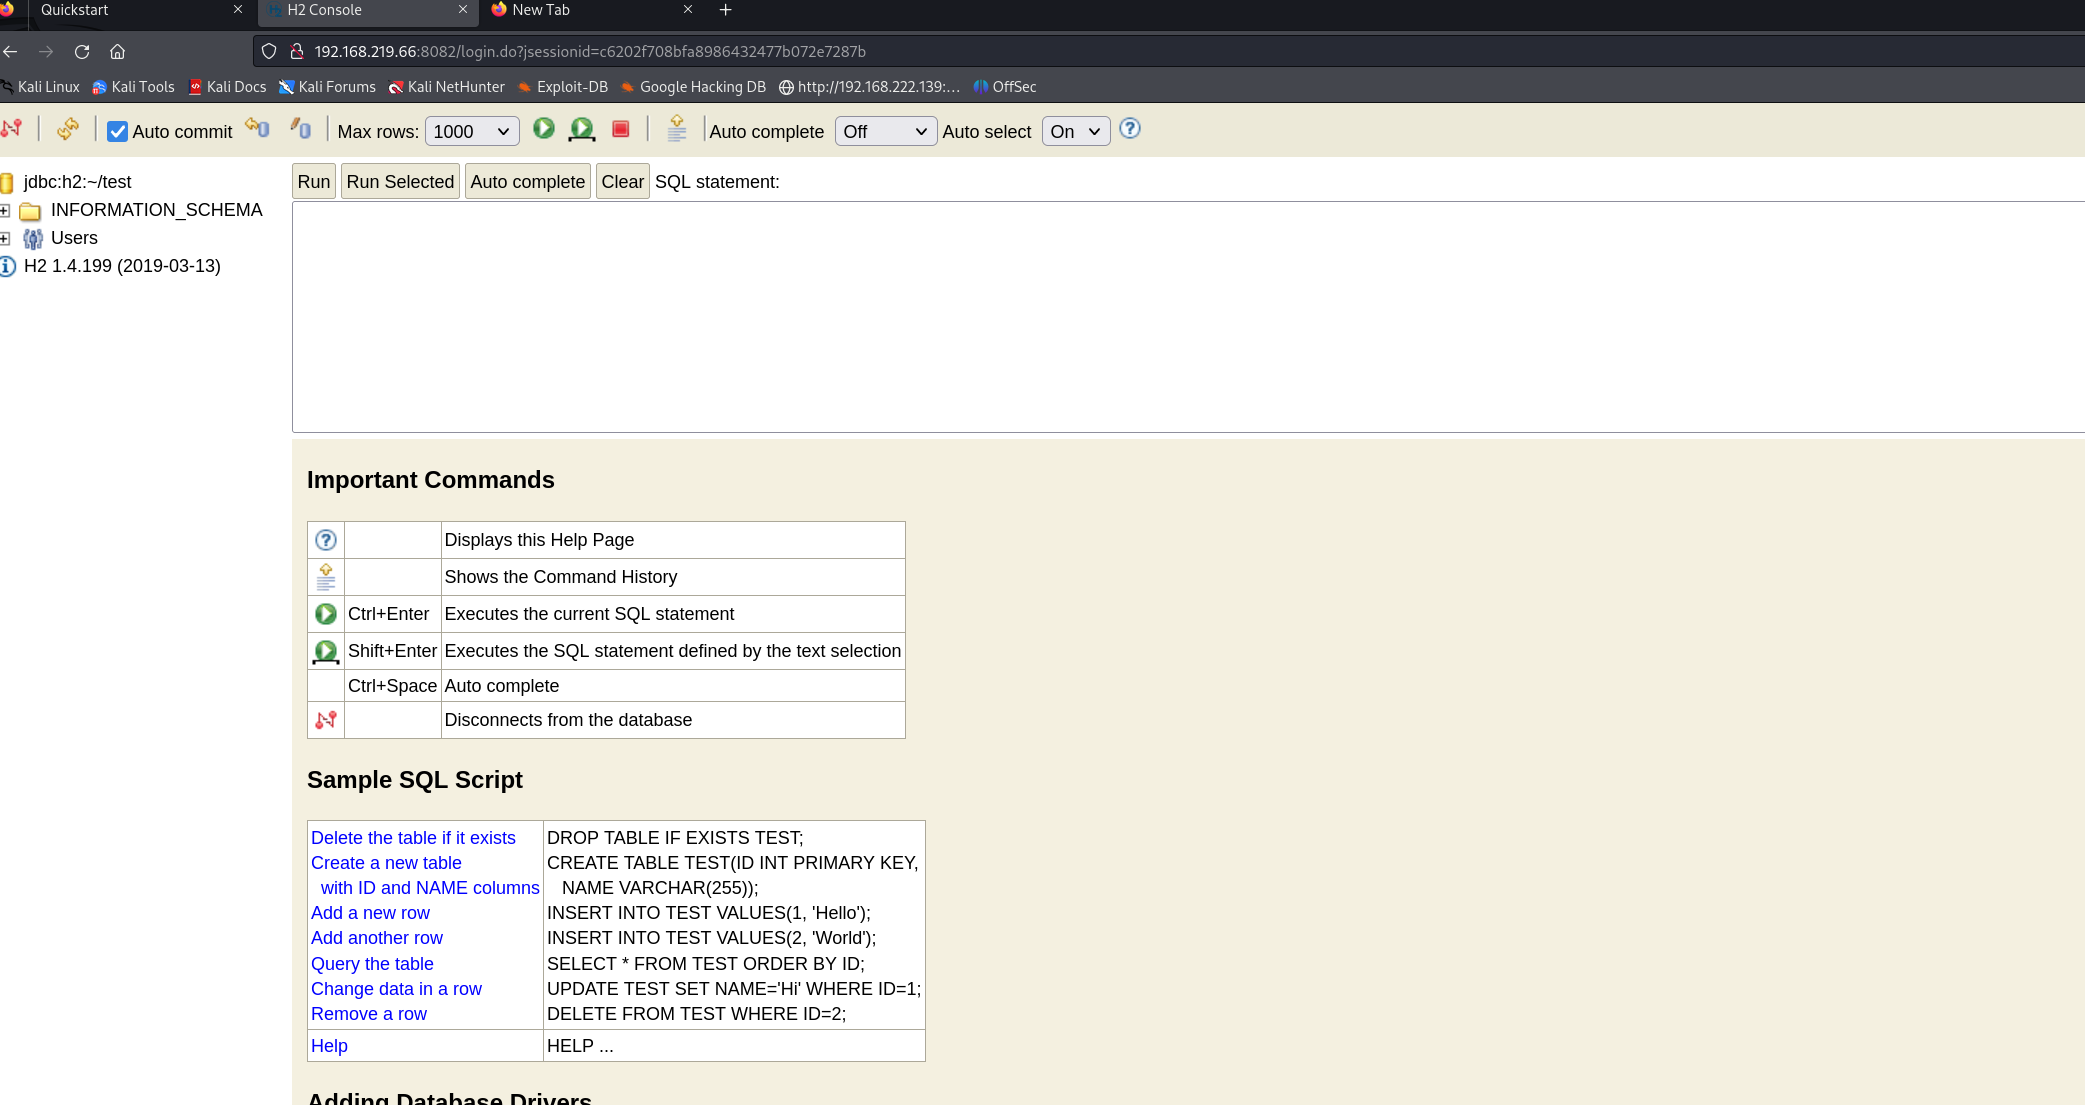
Task: Close the H2 Console tab
Action: pos(462,10)
